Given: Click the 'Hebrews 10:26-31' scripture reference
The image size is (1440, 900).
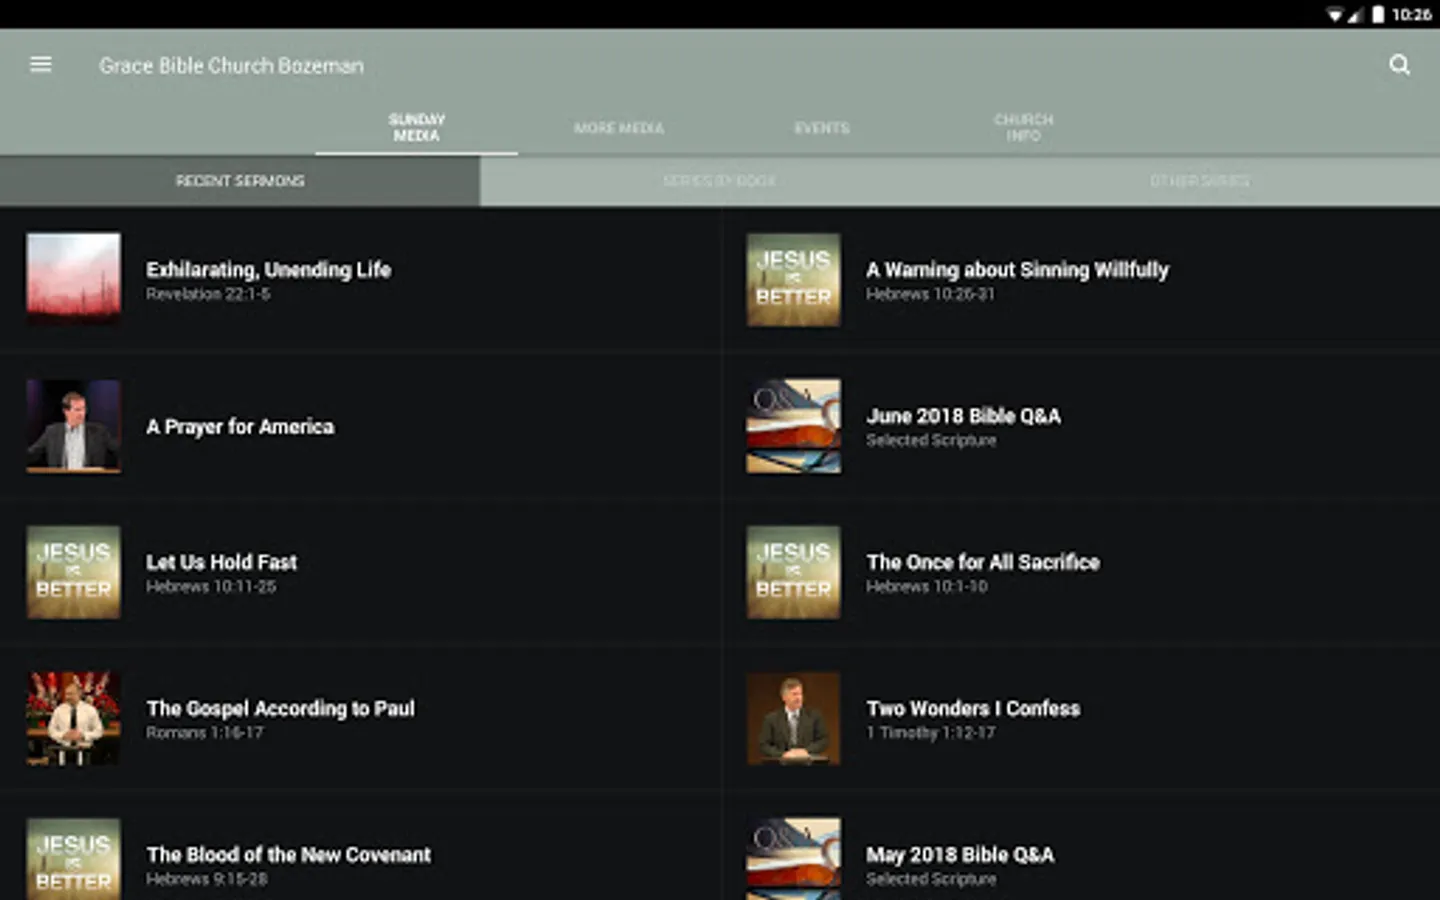Looking at the screenshot, I should tap(931, 294).
